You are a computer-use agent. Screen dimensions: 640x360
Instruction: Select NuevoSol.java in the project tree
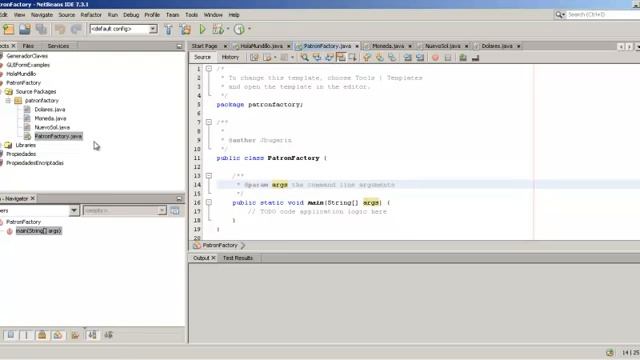(52, 127)
